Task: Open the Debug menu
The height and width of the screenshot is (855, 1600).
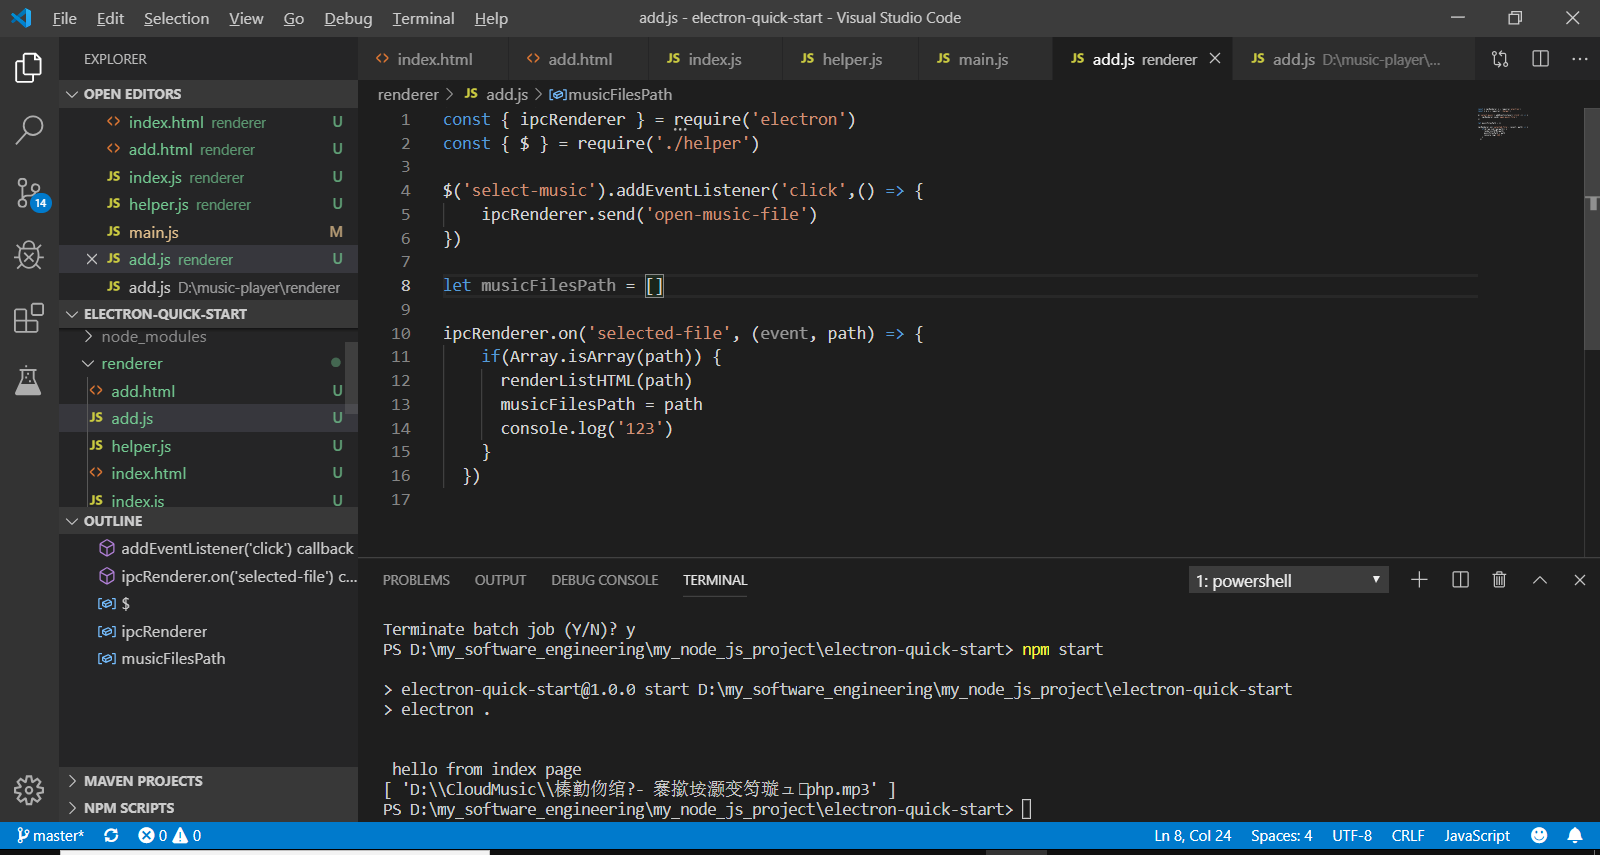Action: pyautogui.click(x=348, y=18)
